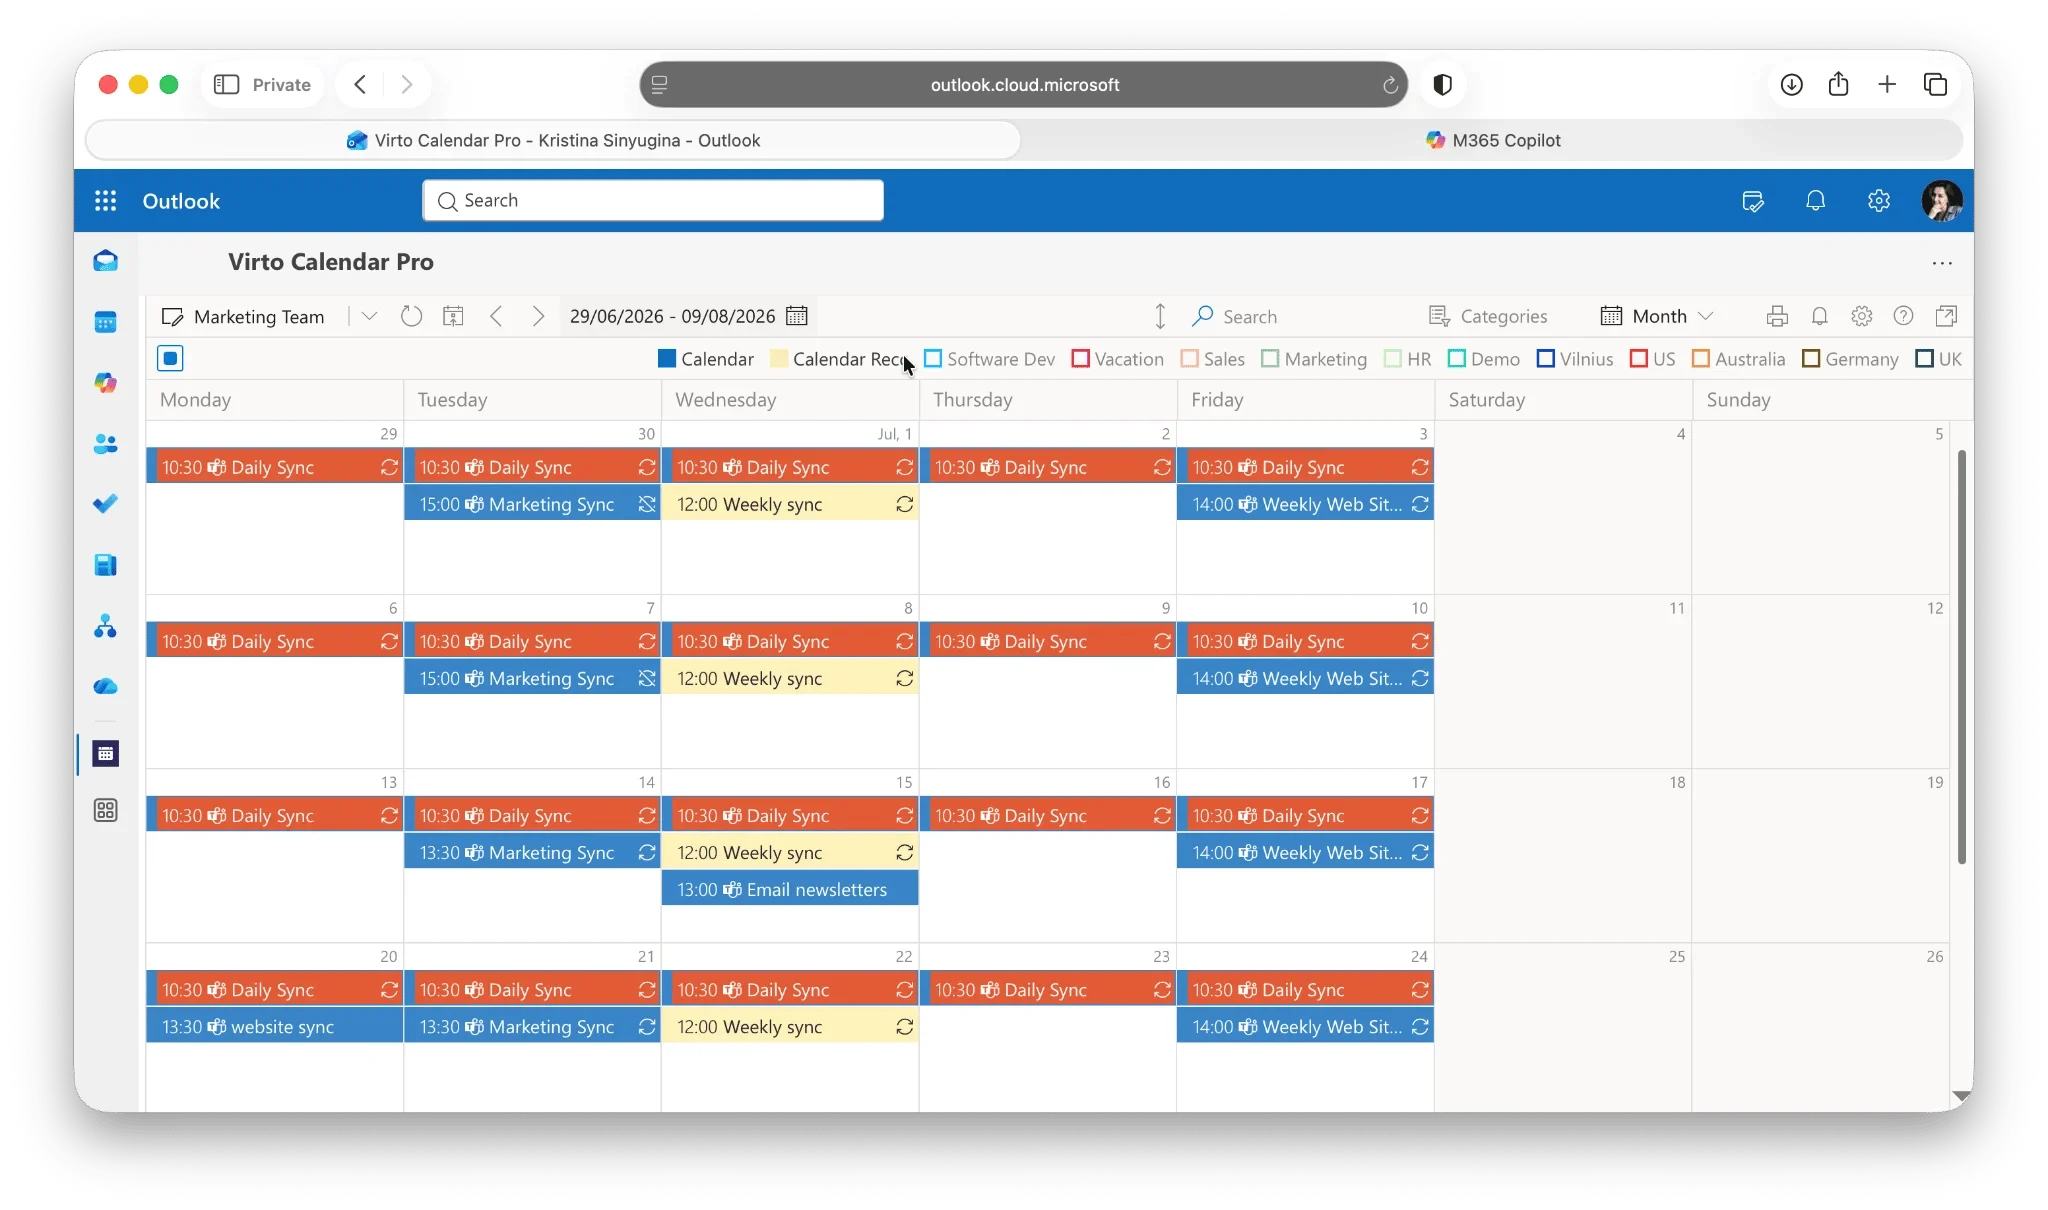2048x1210 pixels.
Task: Toggle Germany calendar checkbox
Action: [1810, 358]
